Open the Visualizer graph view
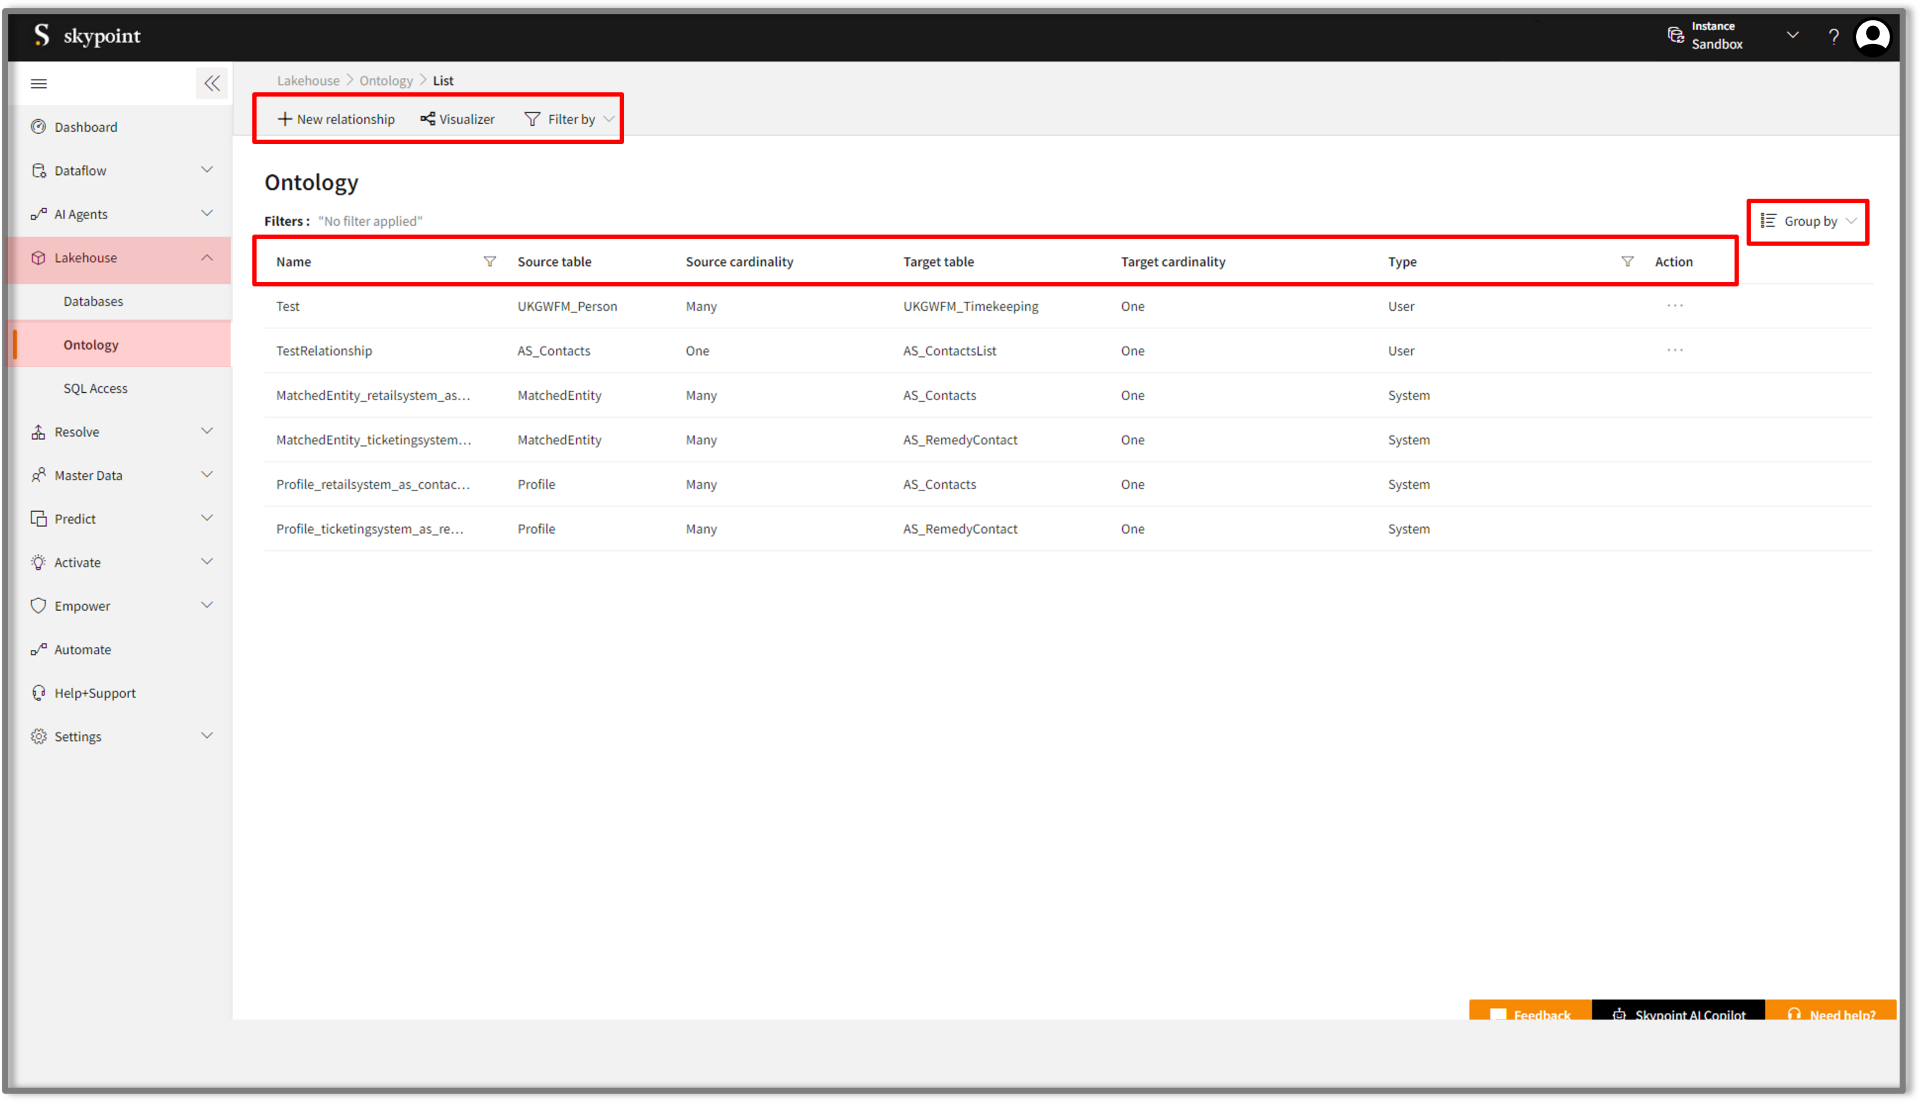Viewport: 1920px width, 1102px height. pyautogui.click(x=458, y=119)
